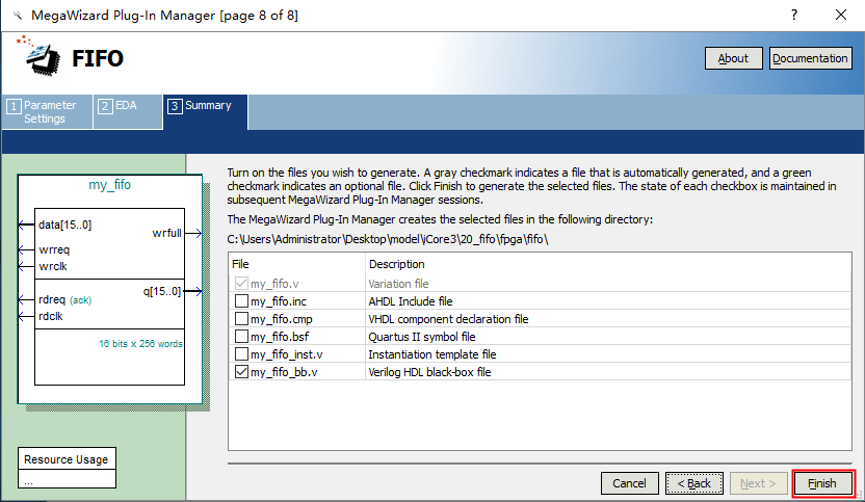
Task: Open the Documentation button
Action: click(810, 58)
